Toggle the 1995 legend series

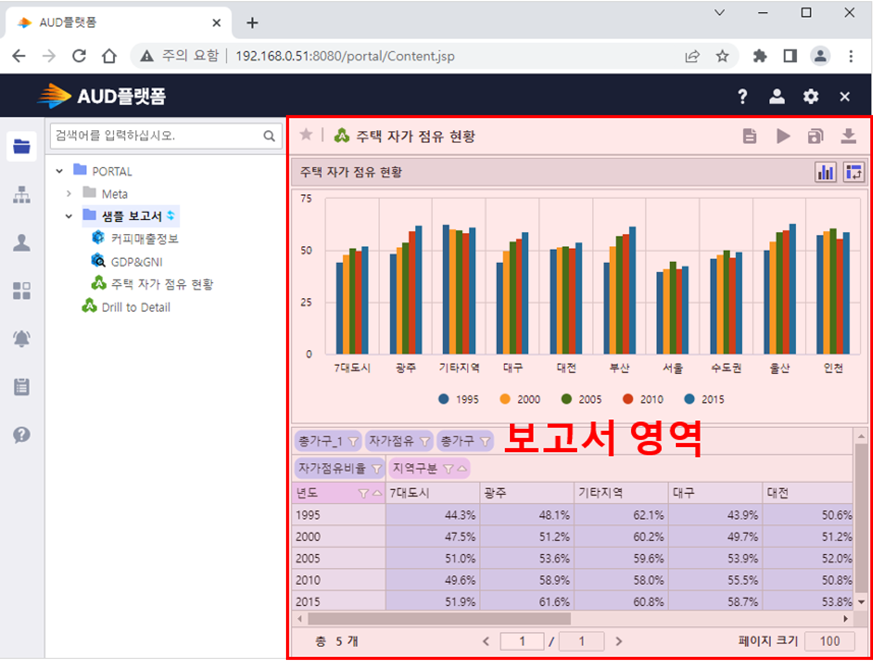coord(458,399)
